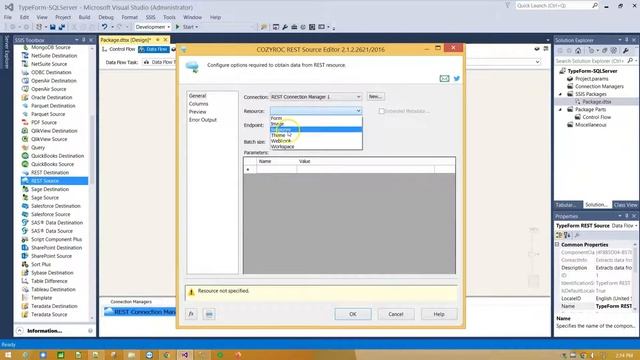Click the Home icon in Solution Explorer toolbar
The width and height of the screenshot is (640, 360).
pyautogui.click(x=578, y=51)
